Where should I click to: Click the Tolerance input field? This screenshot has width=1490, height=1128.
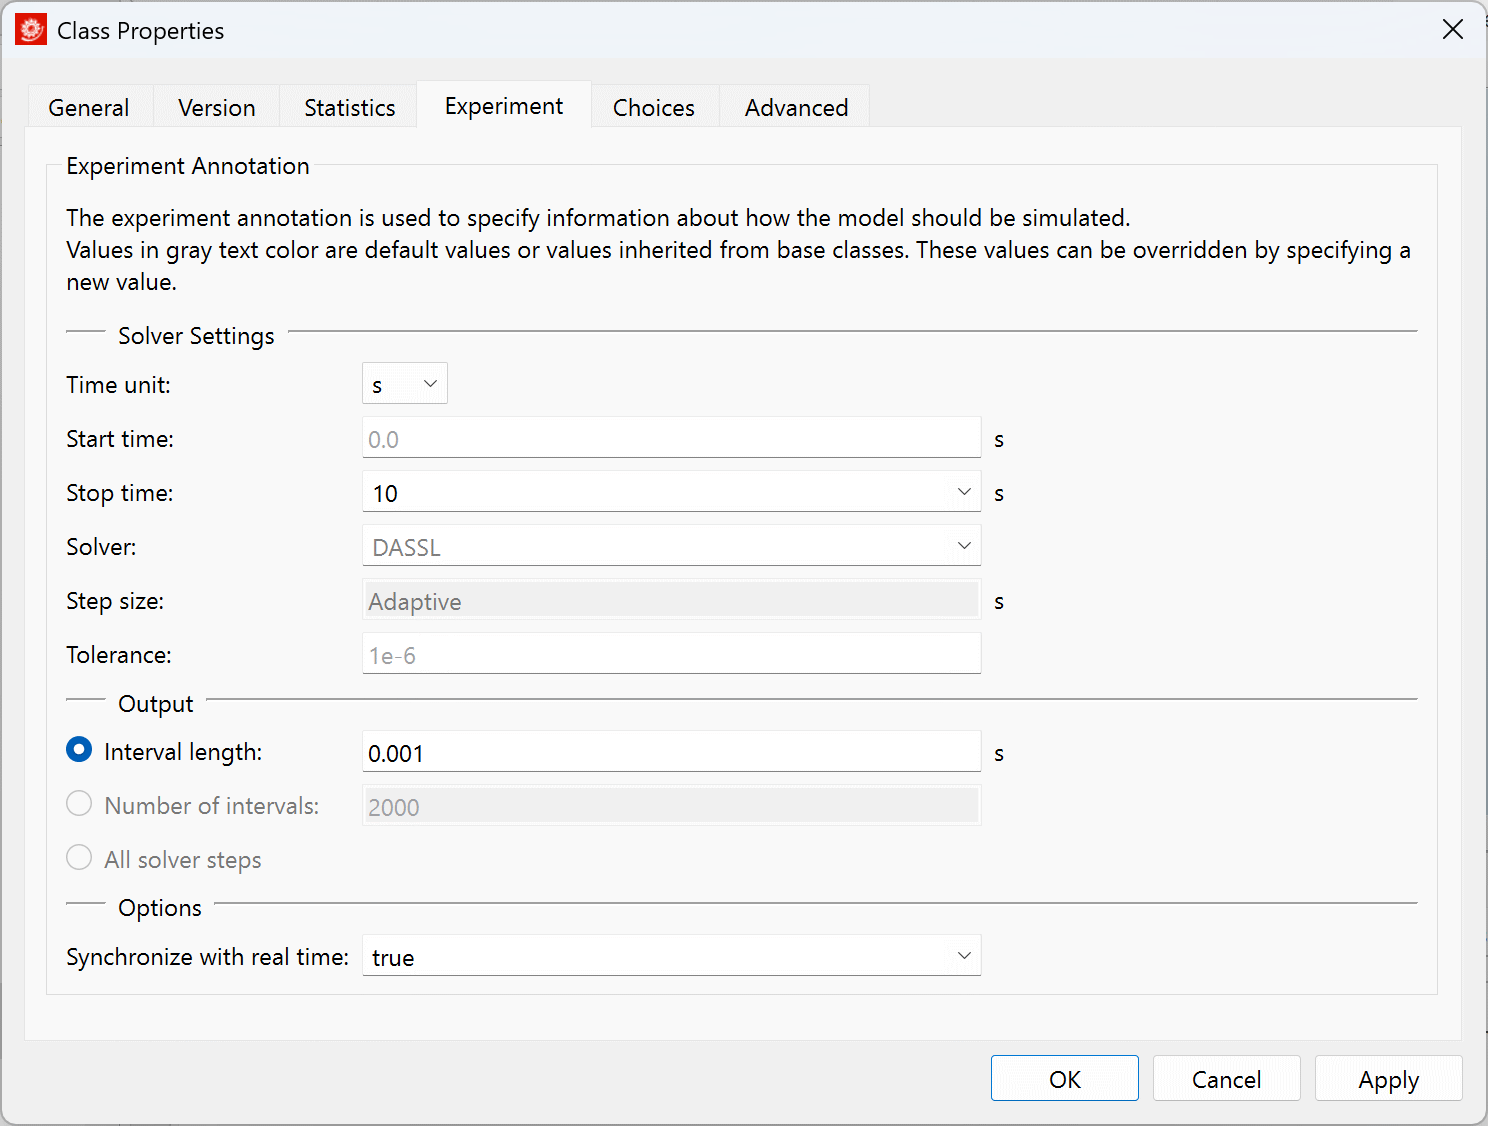(x=671, y=654)
